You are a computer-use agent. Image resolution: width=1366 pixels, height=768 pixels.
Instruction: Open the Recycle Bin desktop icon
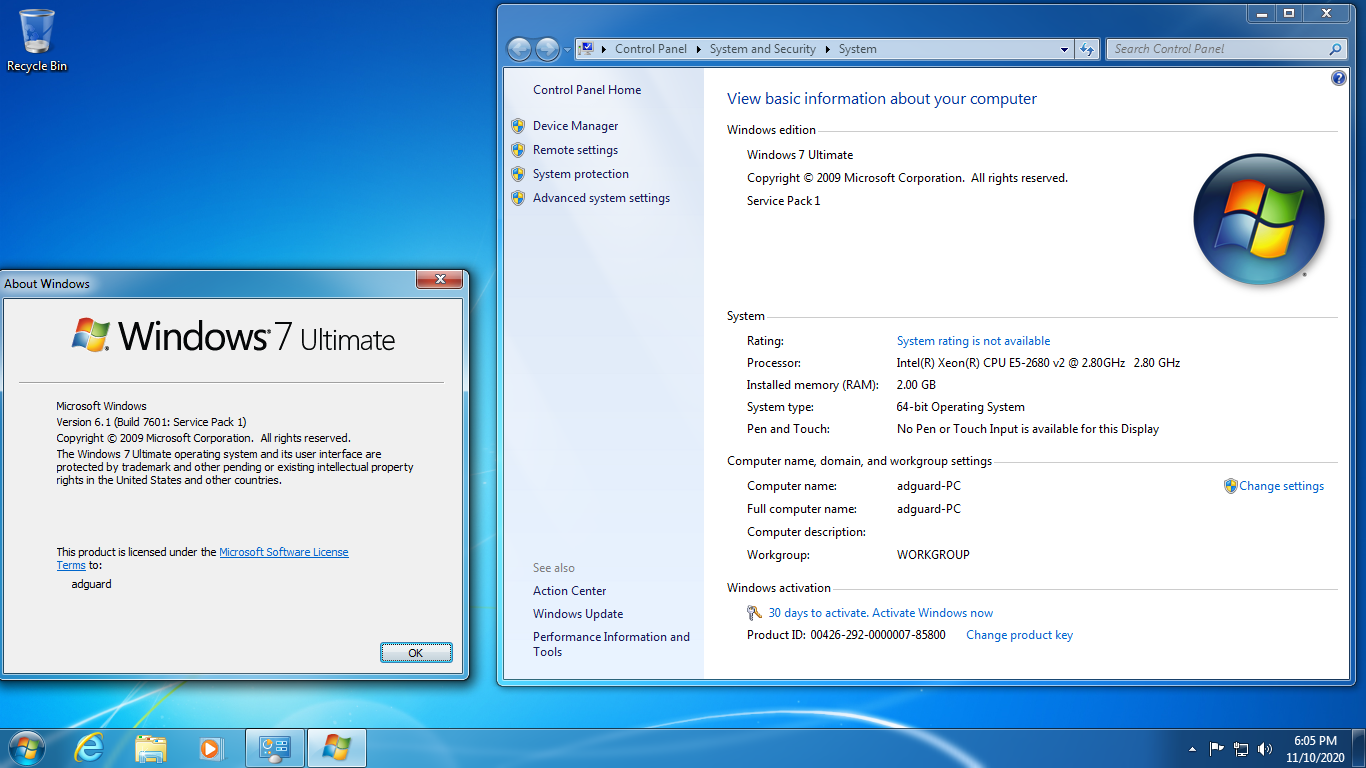(37, 40)
